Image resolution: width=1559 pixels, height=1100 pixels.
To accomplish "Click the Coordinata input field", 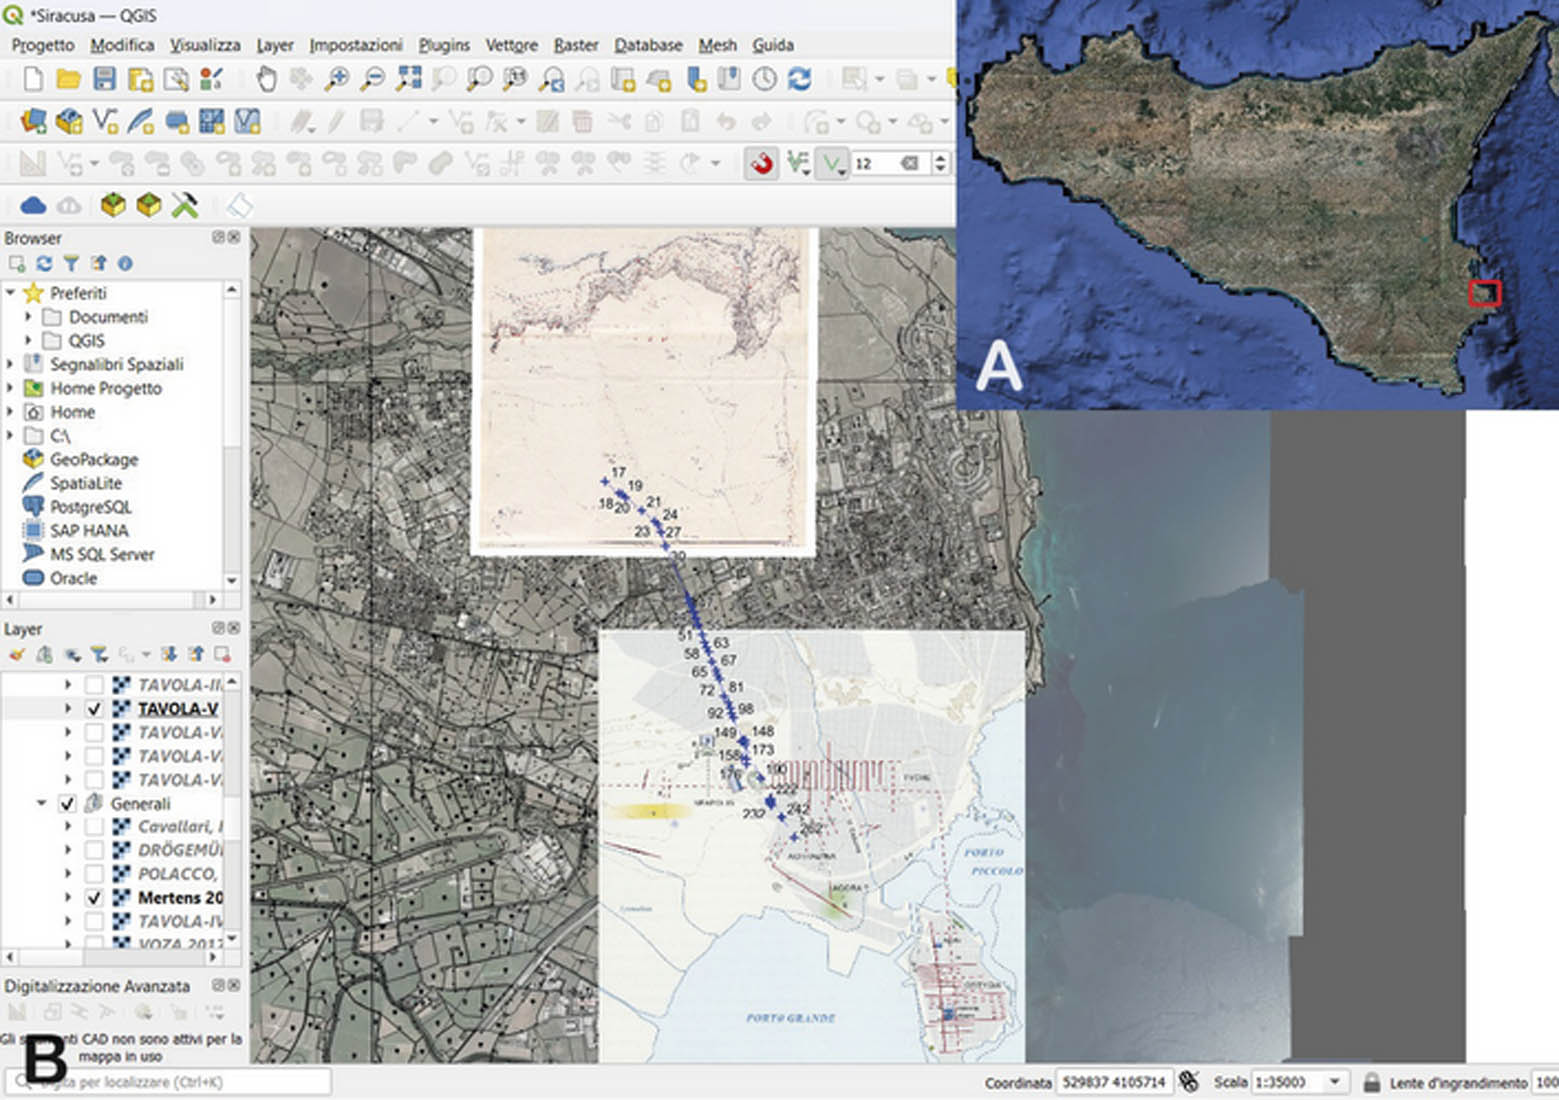I will [1114, 1083].
